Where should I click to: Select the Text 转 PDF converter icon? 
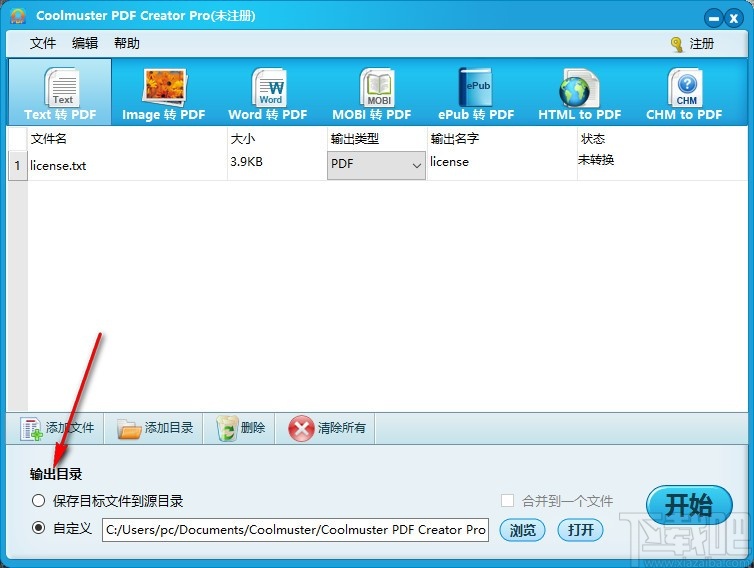(60, 92)
